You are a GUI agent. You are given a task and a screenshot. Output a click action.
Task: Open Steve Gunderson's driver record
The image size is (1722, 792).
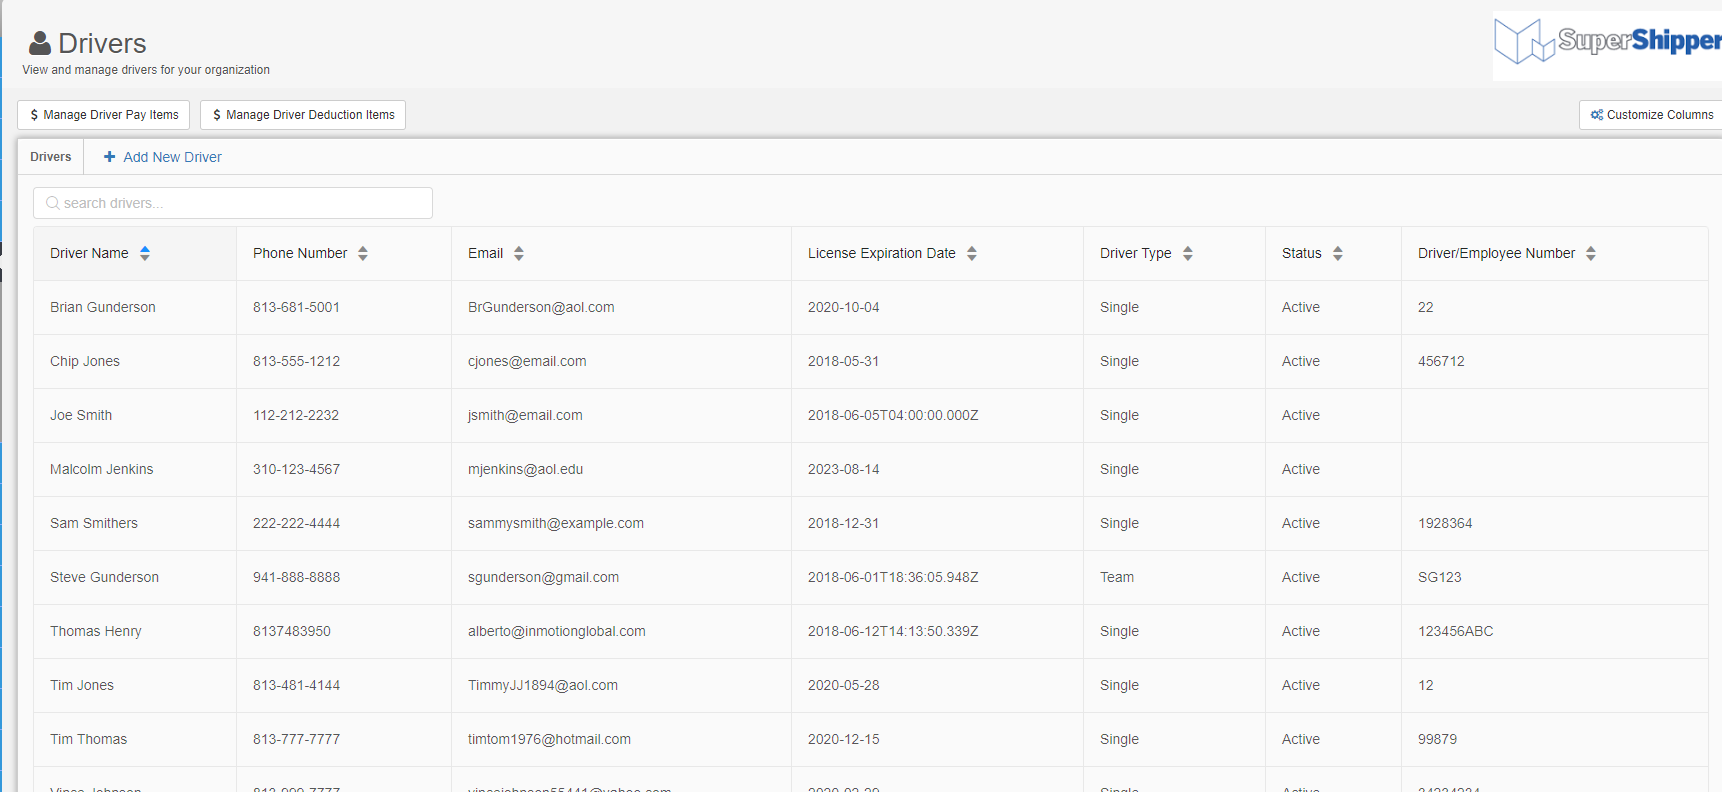104,577
